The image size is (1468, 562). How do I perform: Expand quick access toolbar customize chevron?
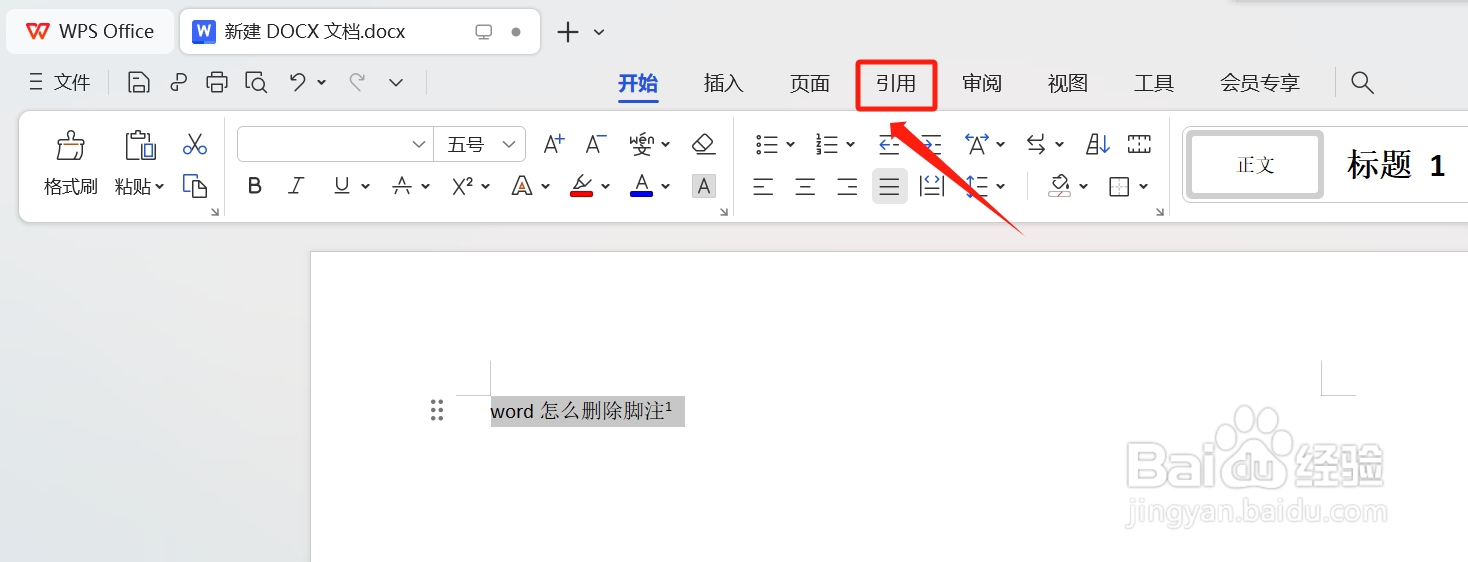click(396, 83)
